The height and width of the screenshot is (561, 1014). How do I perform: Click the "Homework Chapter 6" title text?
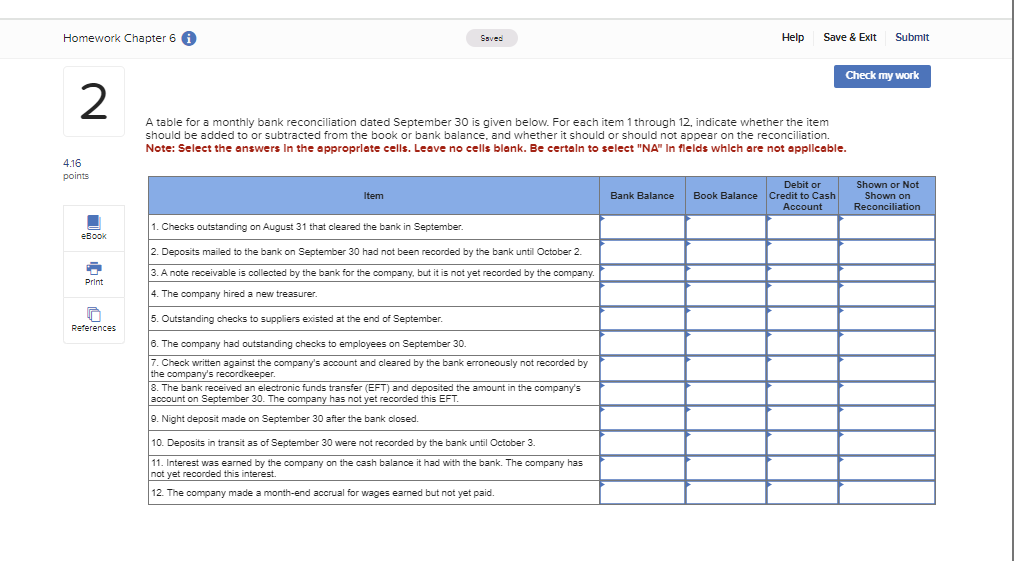120,38
